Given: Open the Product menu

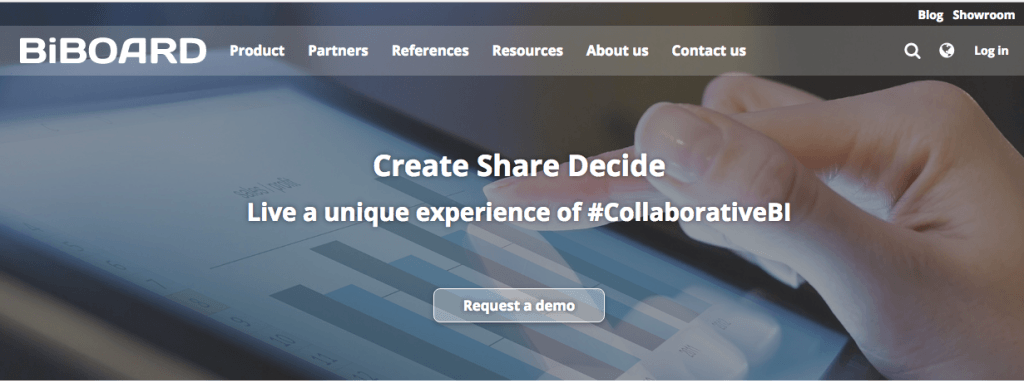Looking at the screenshot, I should coord(257,50).
